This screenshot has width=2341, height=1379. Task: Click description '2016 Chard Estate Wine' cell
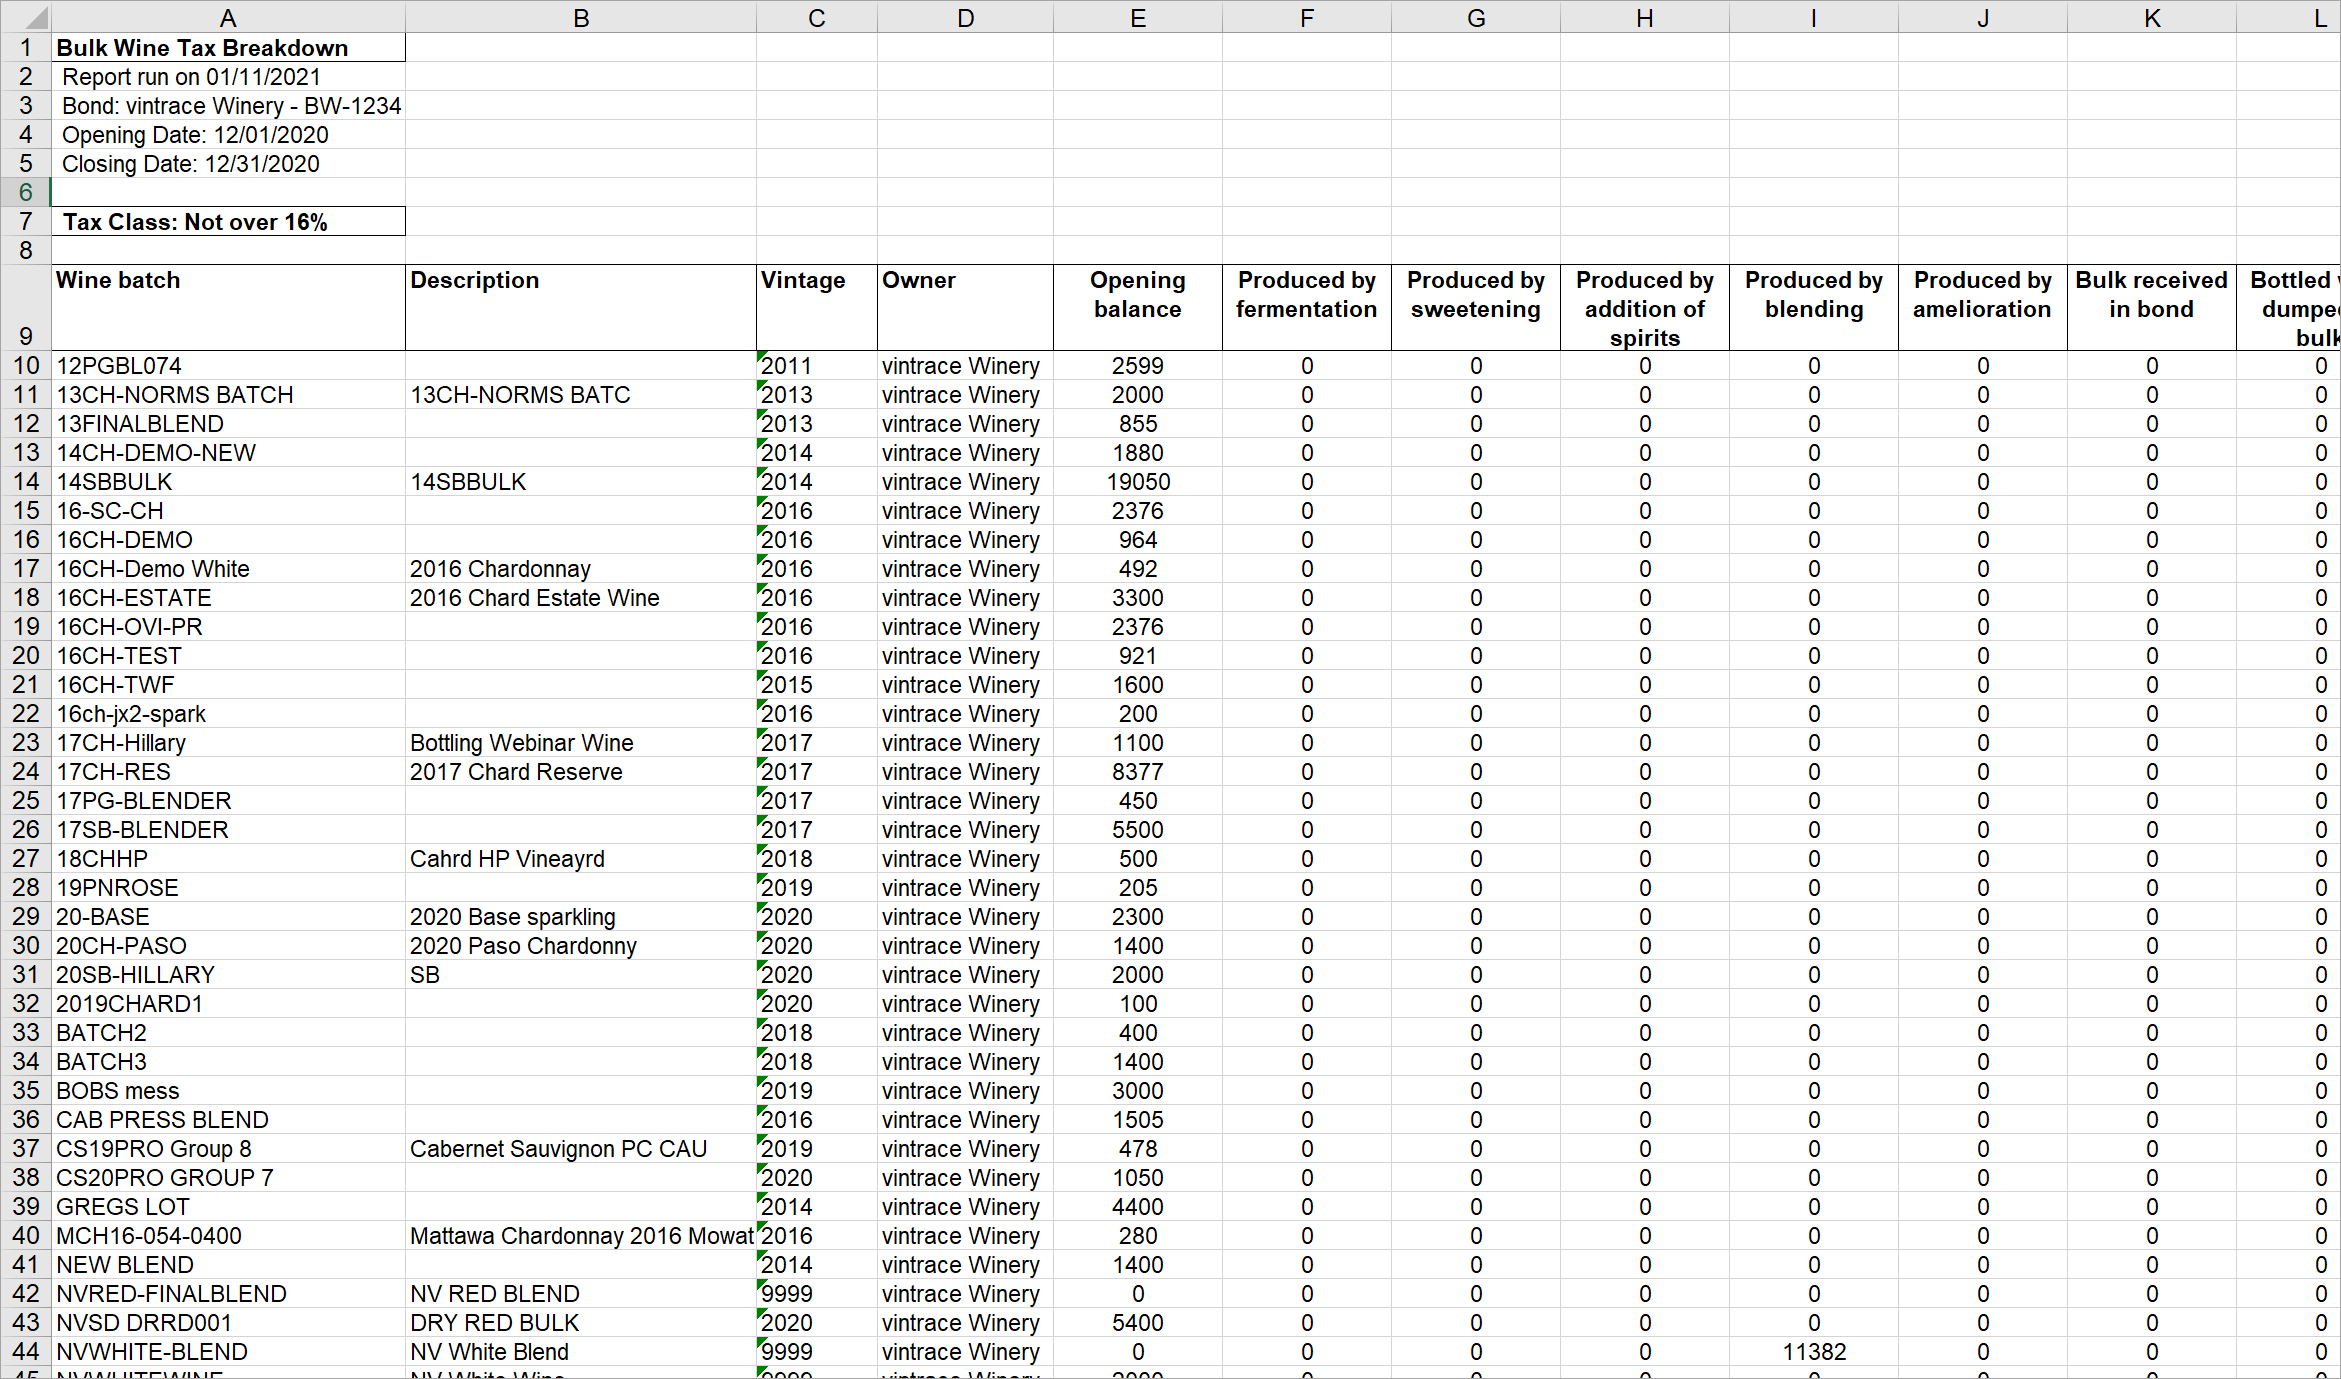[581, 598]
